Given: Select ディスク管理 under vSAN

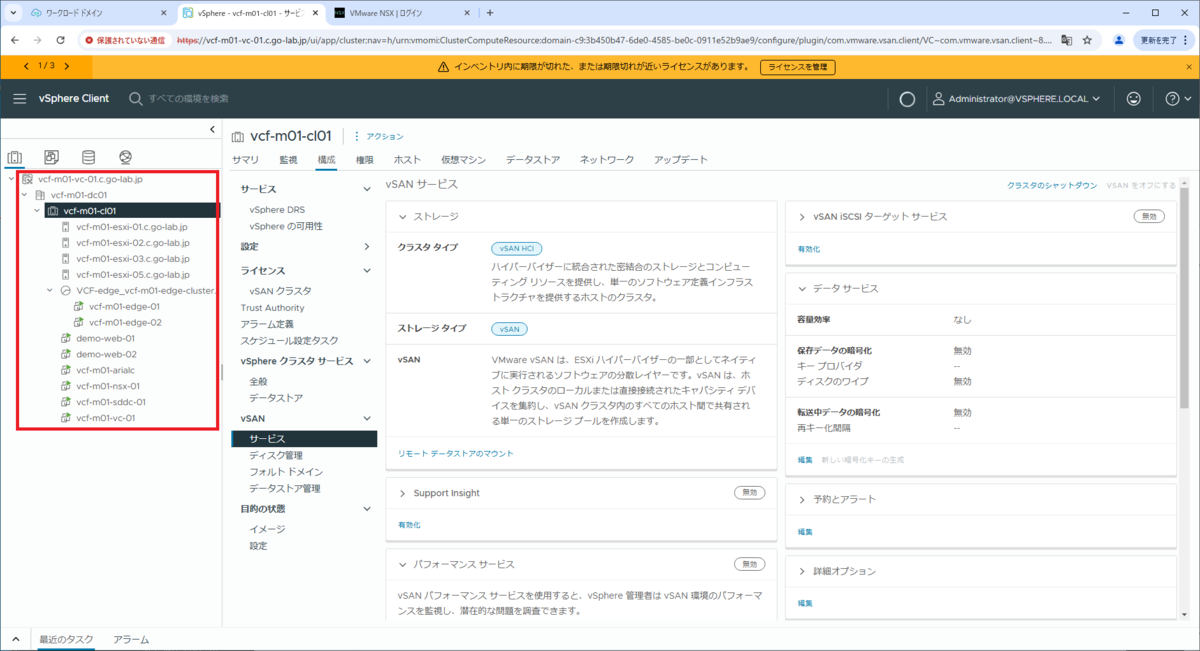Looking at the screenshot, I should point(276,455).
